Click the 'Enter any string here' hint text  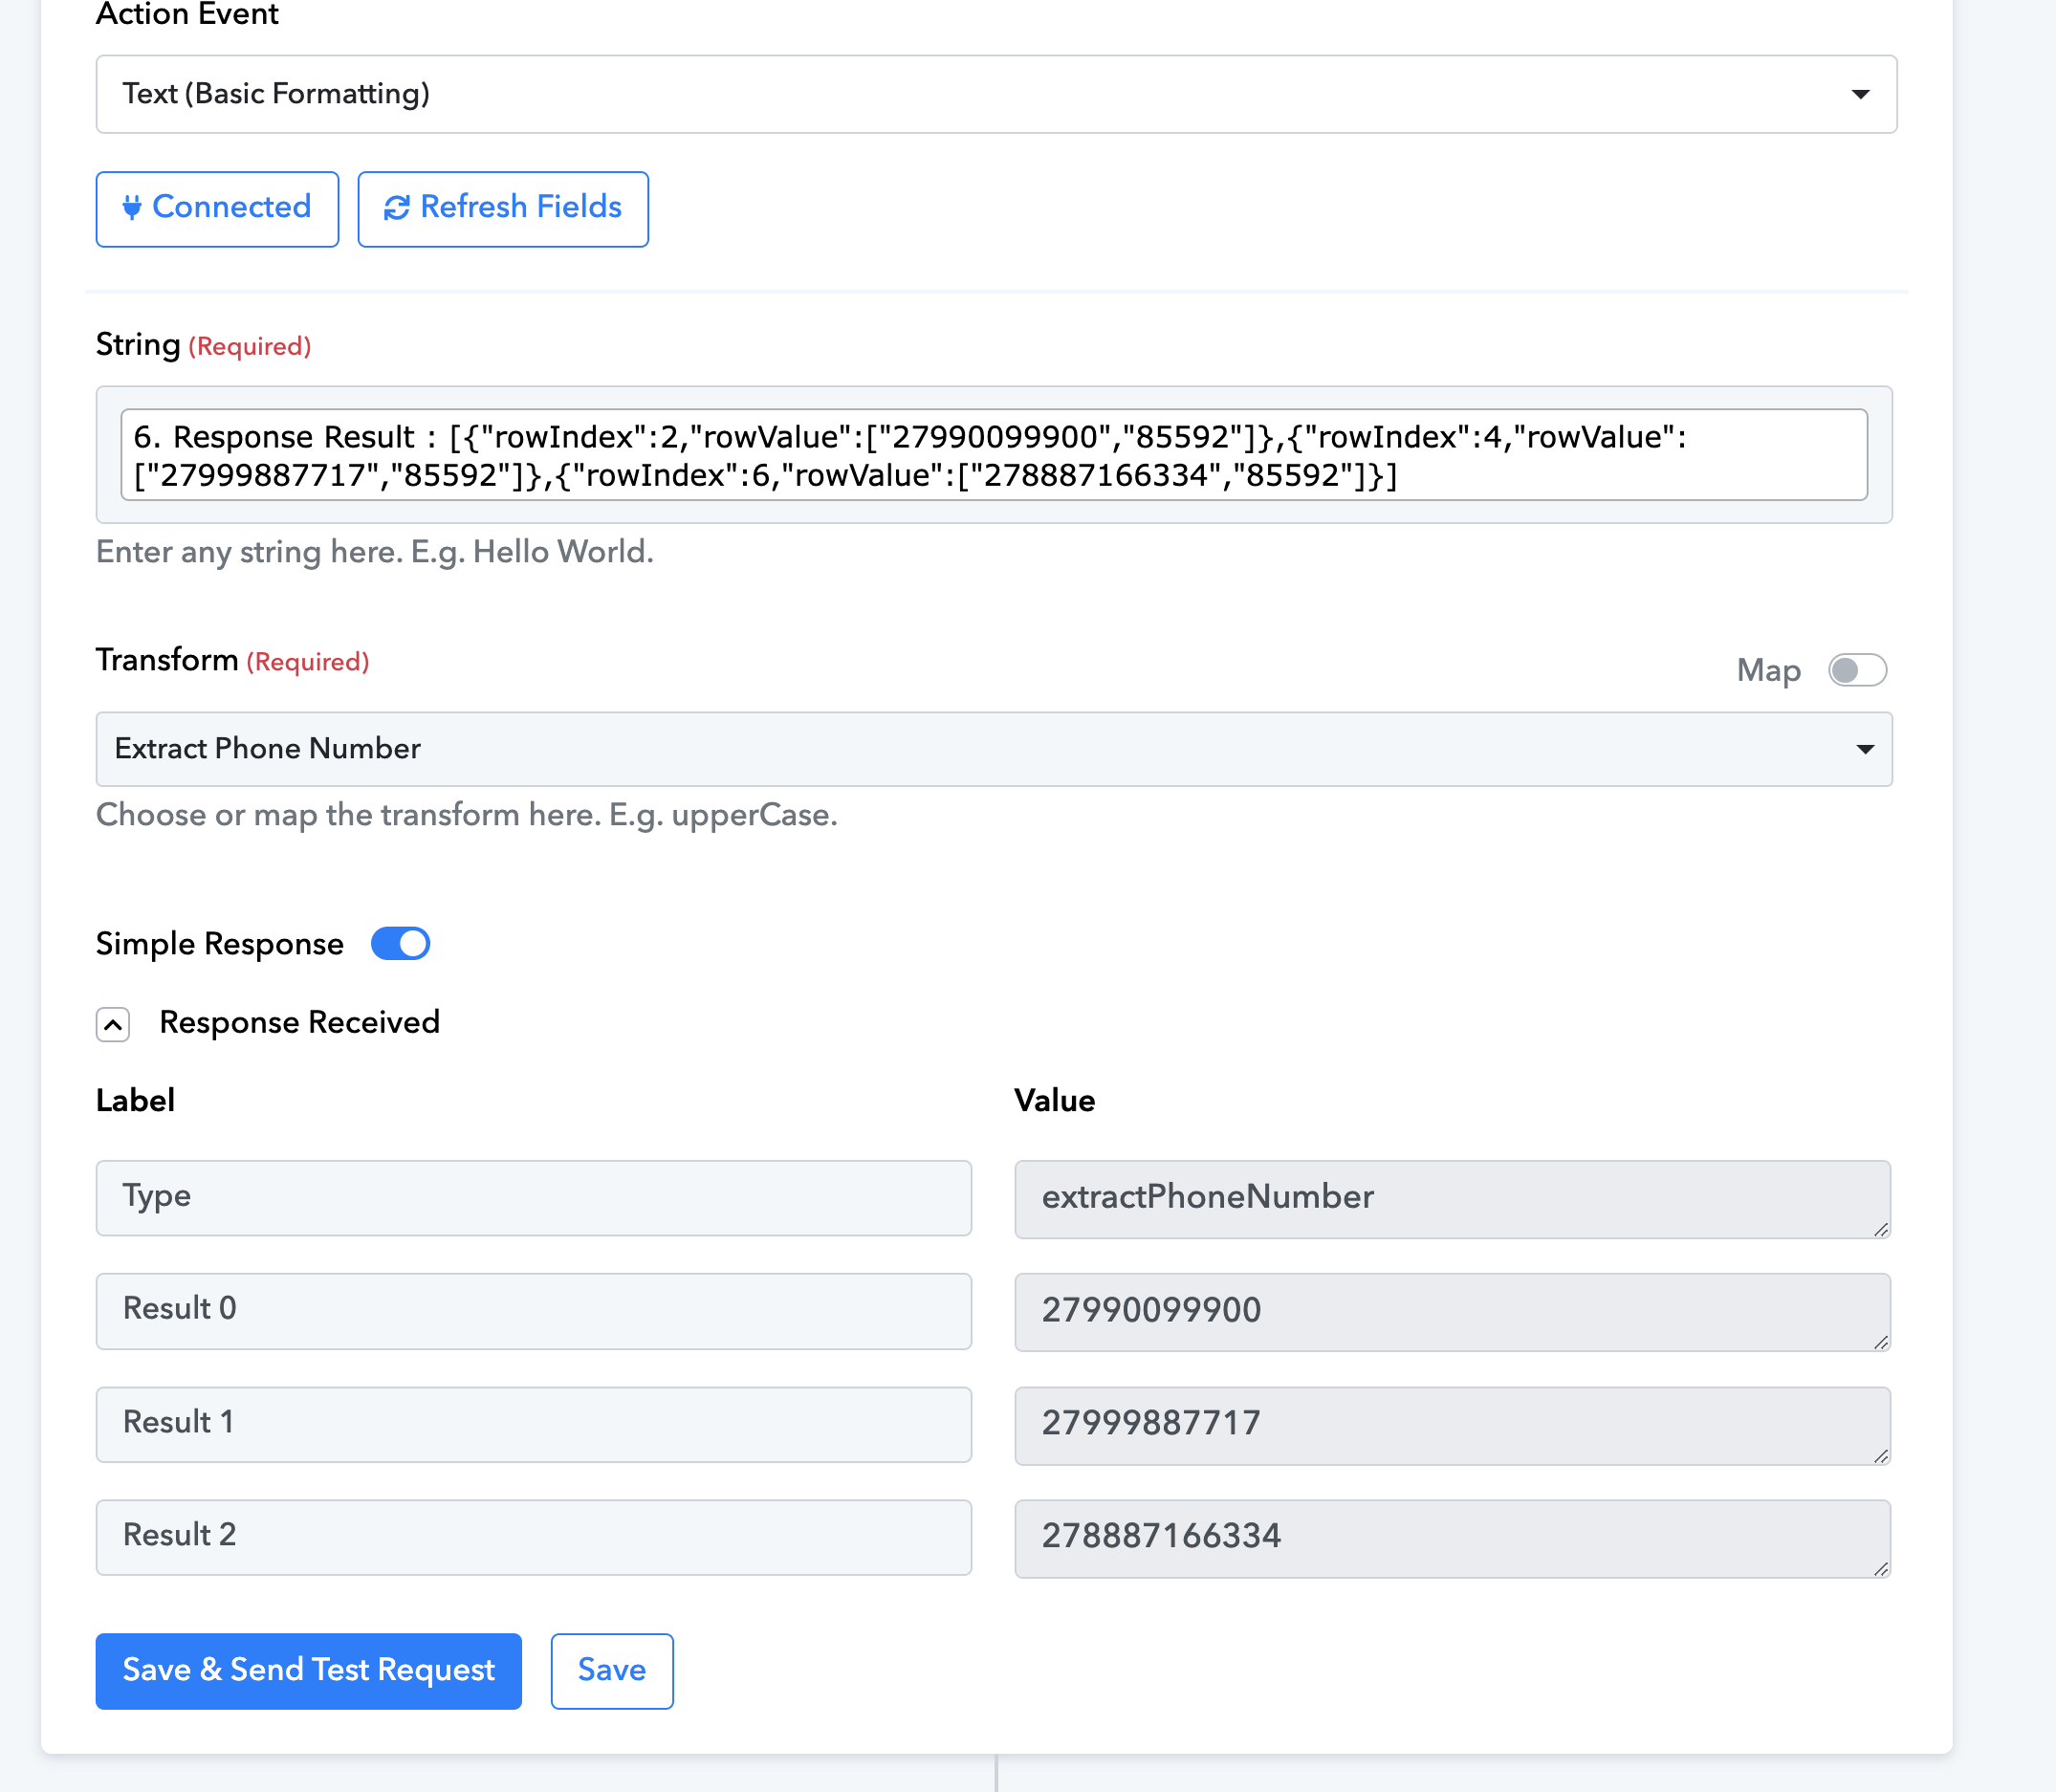coord(375,552)
